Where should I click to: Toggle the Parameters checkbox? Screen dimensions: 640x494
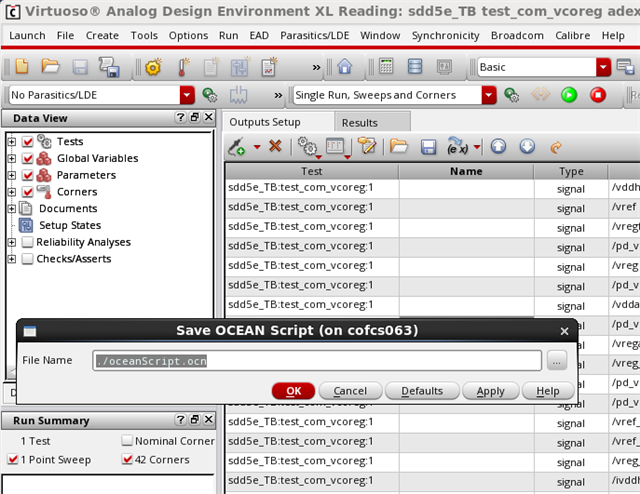(28, 175)
